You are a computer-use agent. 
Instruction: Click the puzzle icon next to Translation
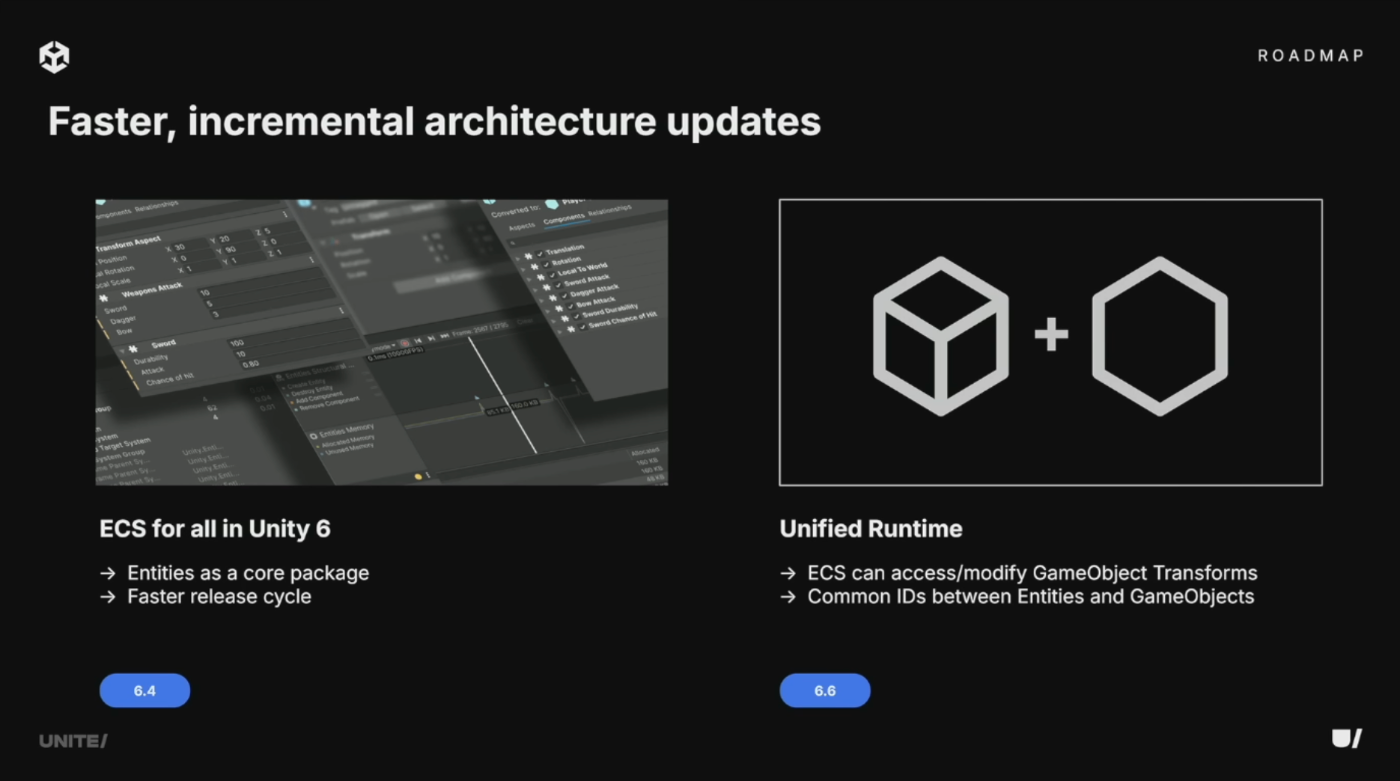click(528, 256)
